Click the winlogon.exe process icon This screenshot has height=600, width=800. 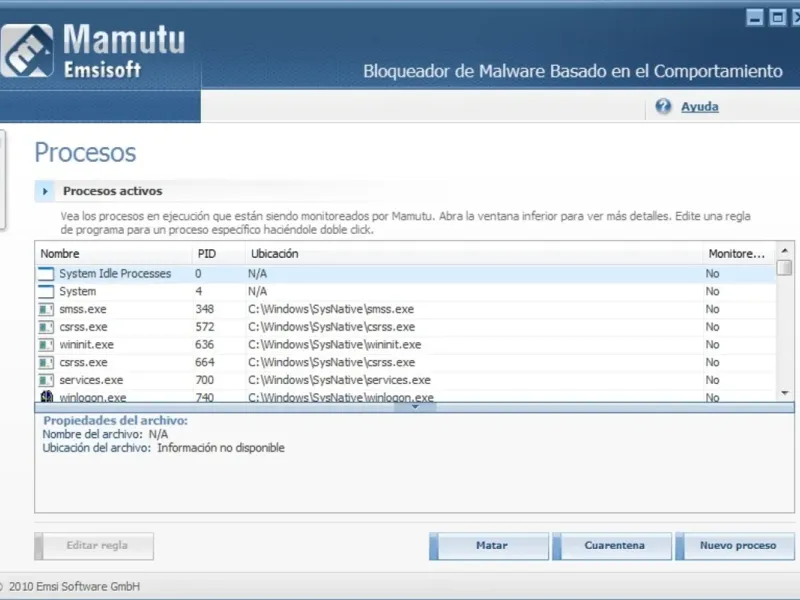point(46,396)
